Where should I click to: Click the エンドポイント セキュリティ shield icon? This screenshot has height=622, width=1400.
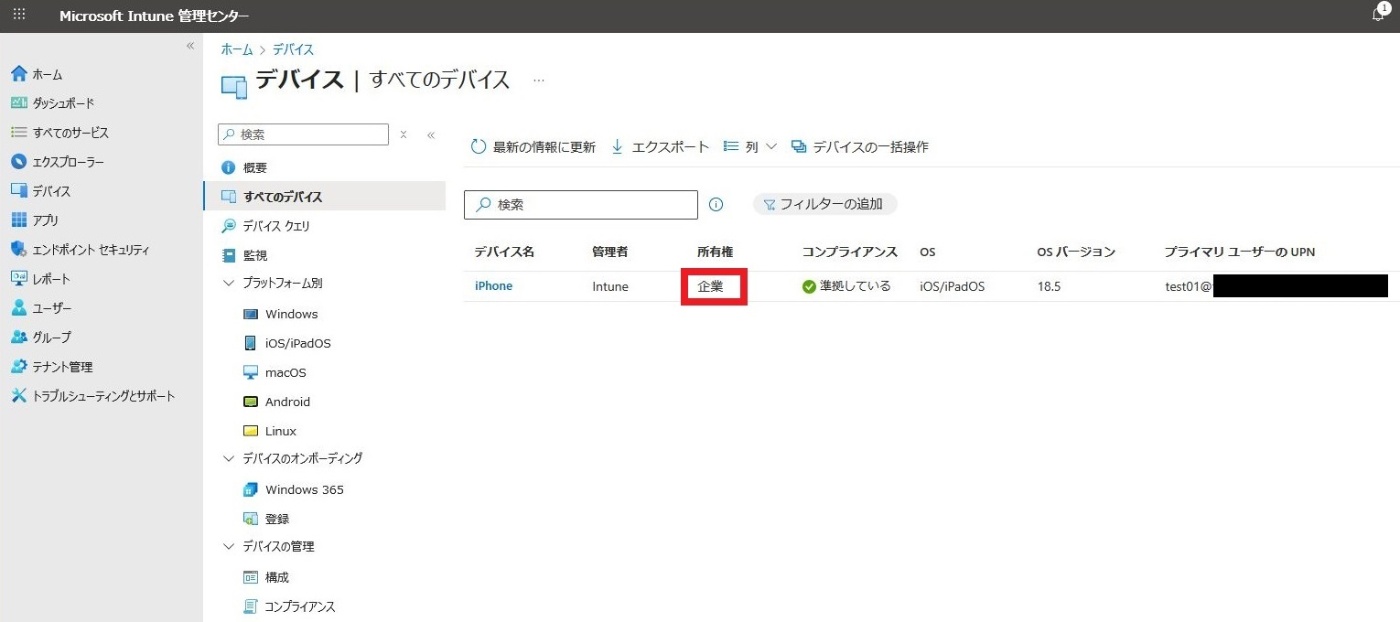pyautogui.click(x=18, y=249)
